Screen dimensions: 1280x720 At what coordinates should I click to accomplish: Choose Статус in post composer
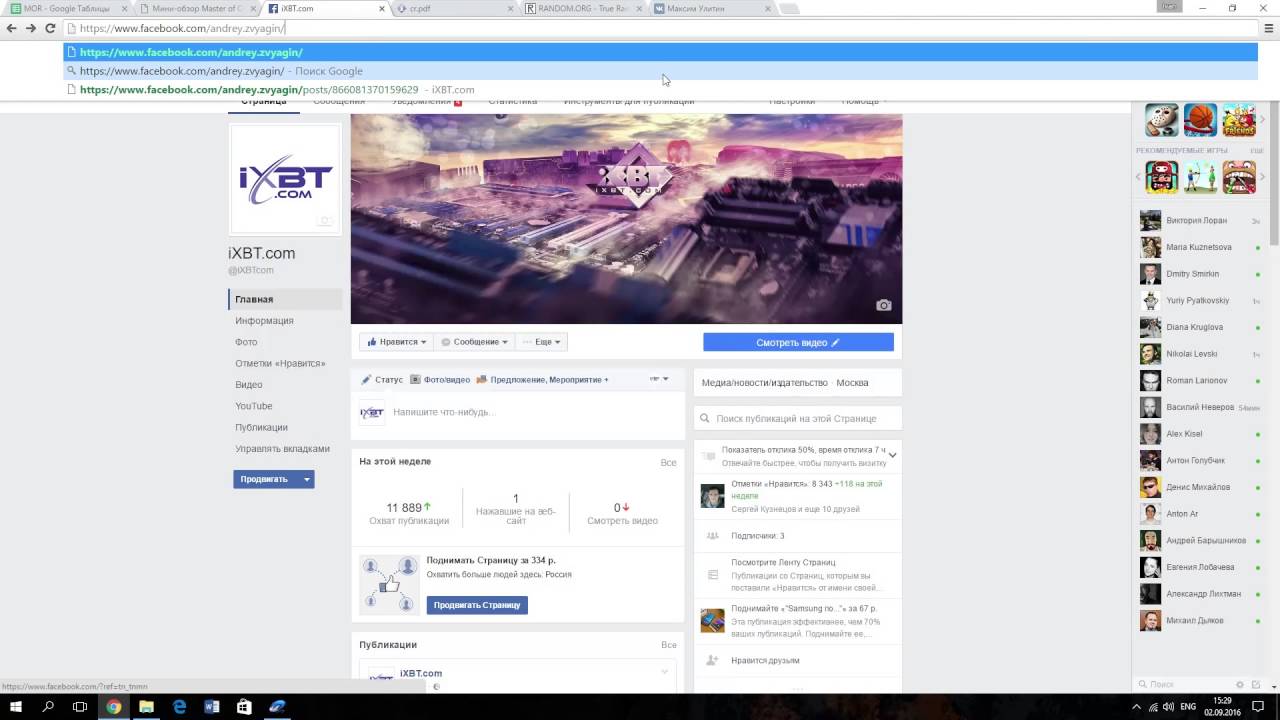tap(382, 380)
